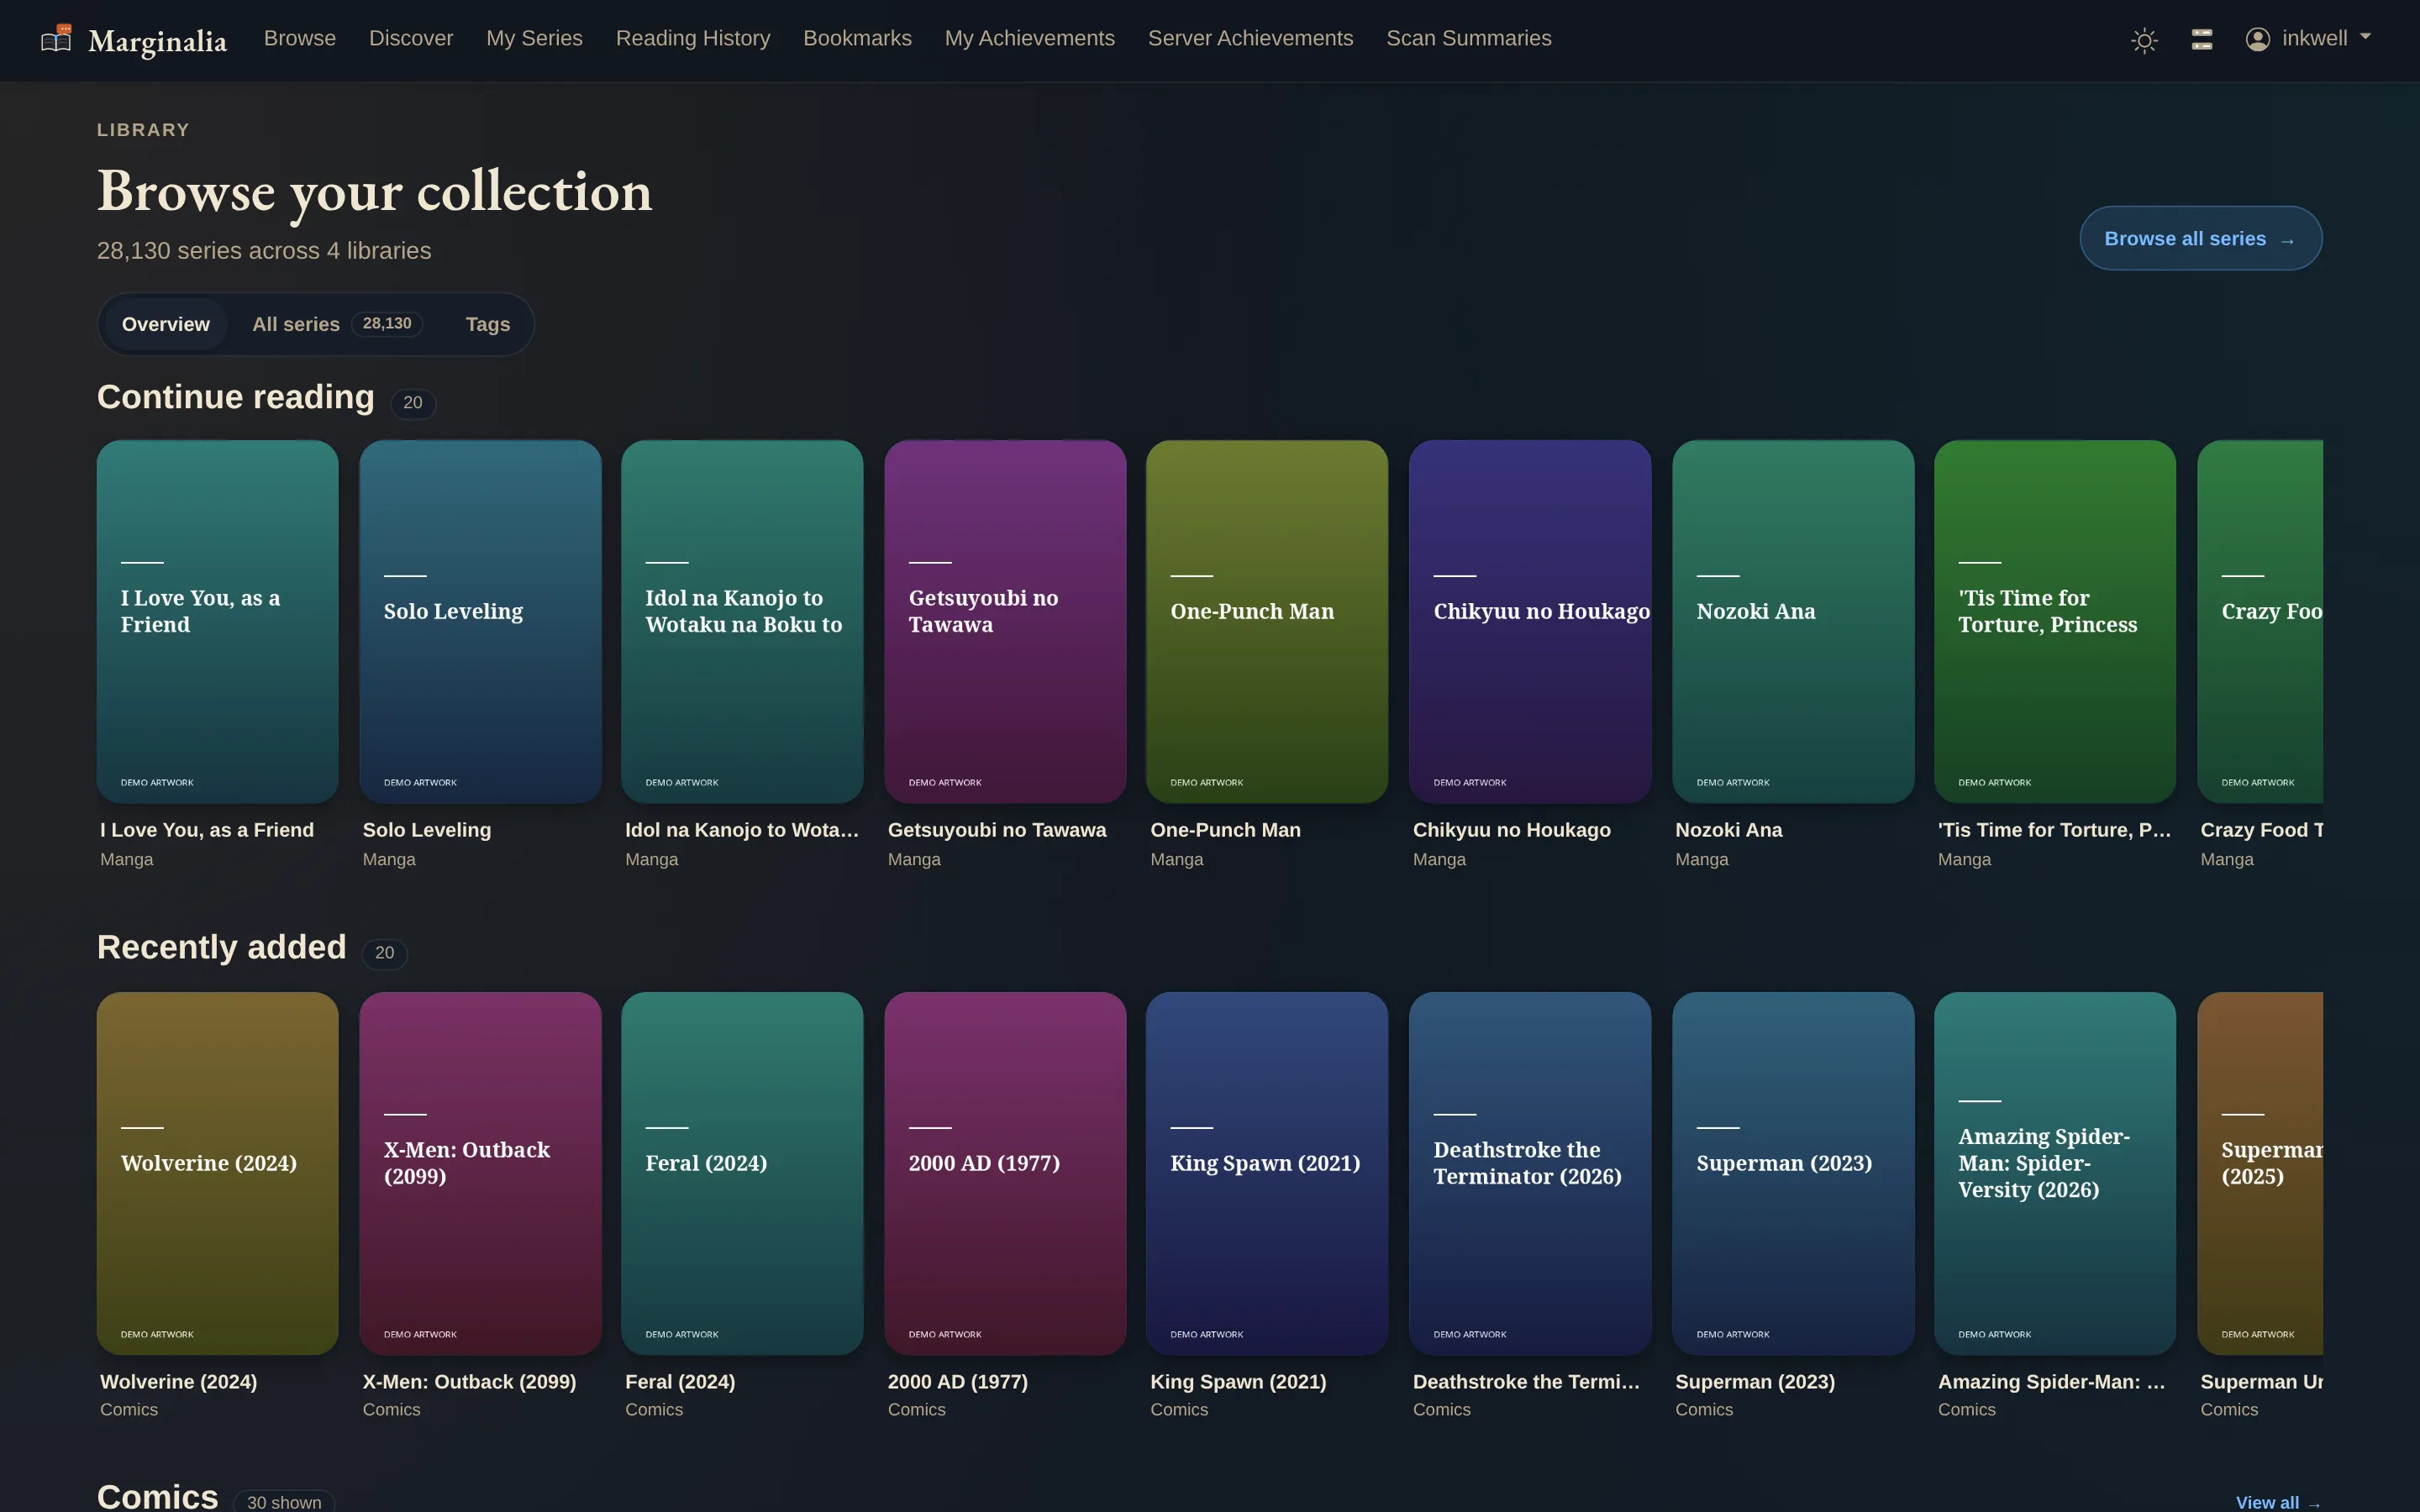This screenshot has height=1512, width=2420.
Task: Open the One-Punch Man cover
Action: [1267, 621]
